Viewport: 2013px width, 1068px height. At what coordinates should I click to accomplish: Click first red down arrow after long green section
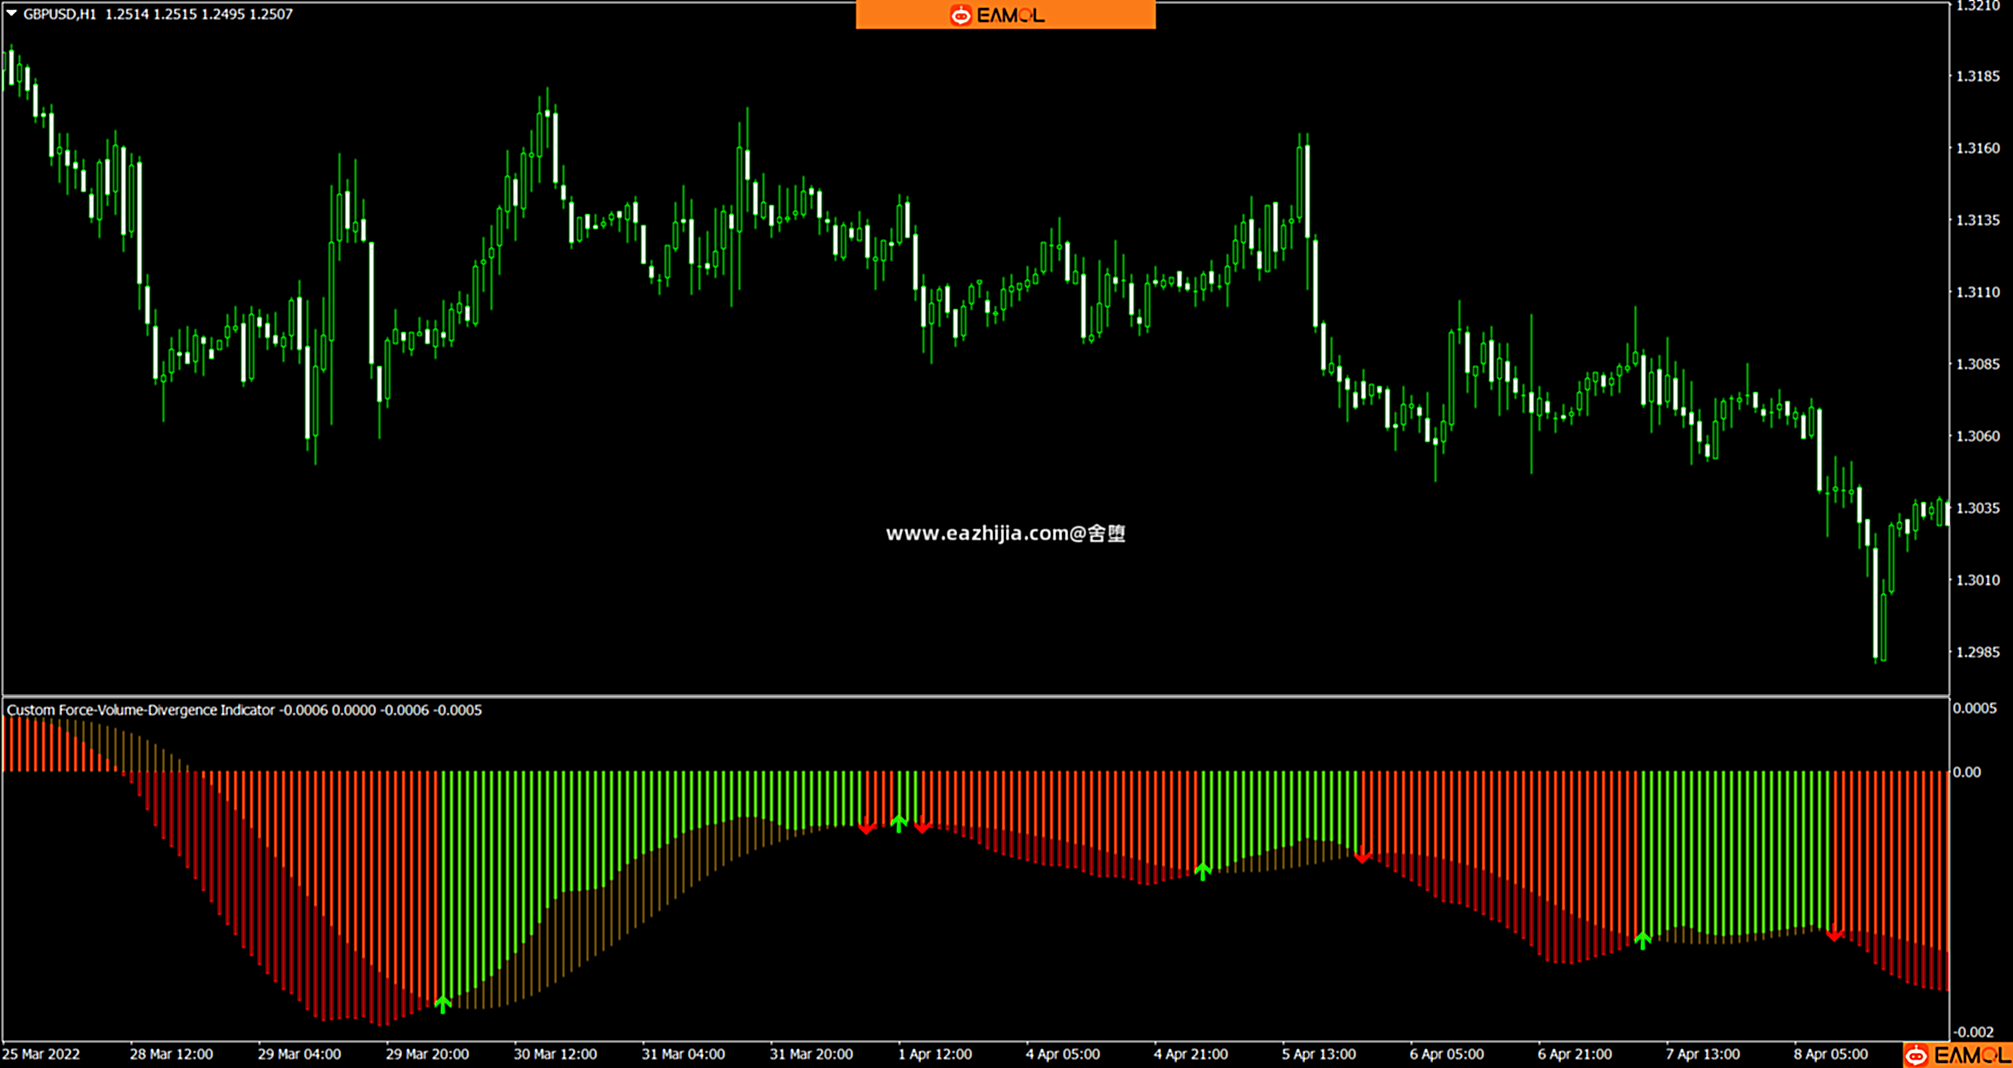(x=867, y=826)
